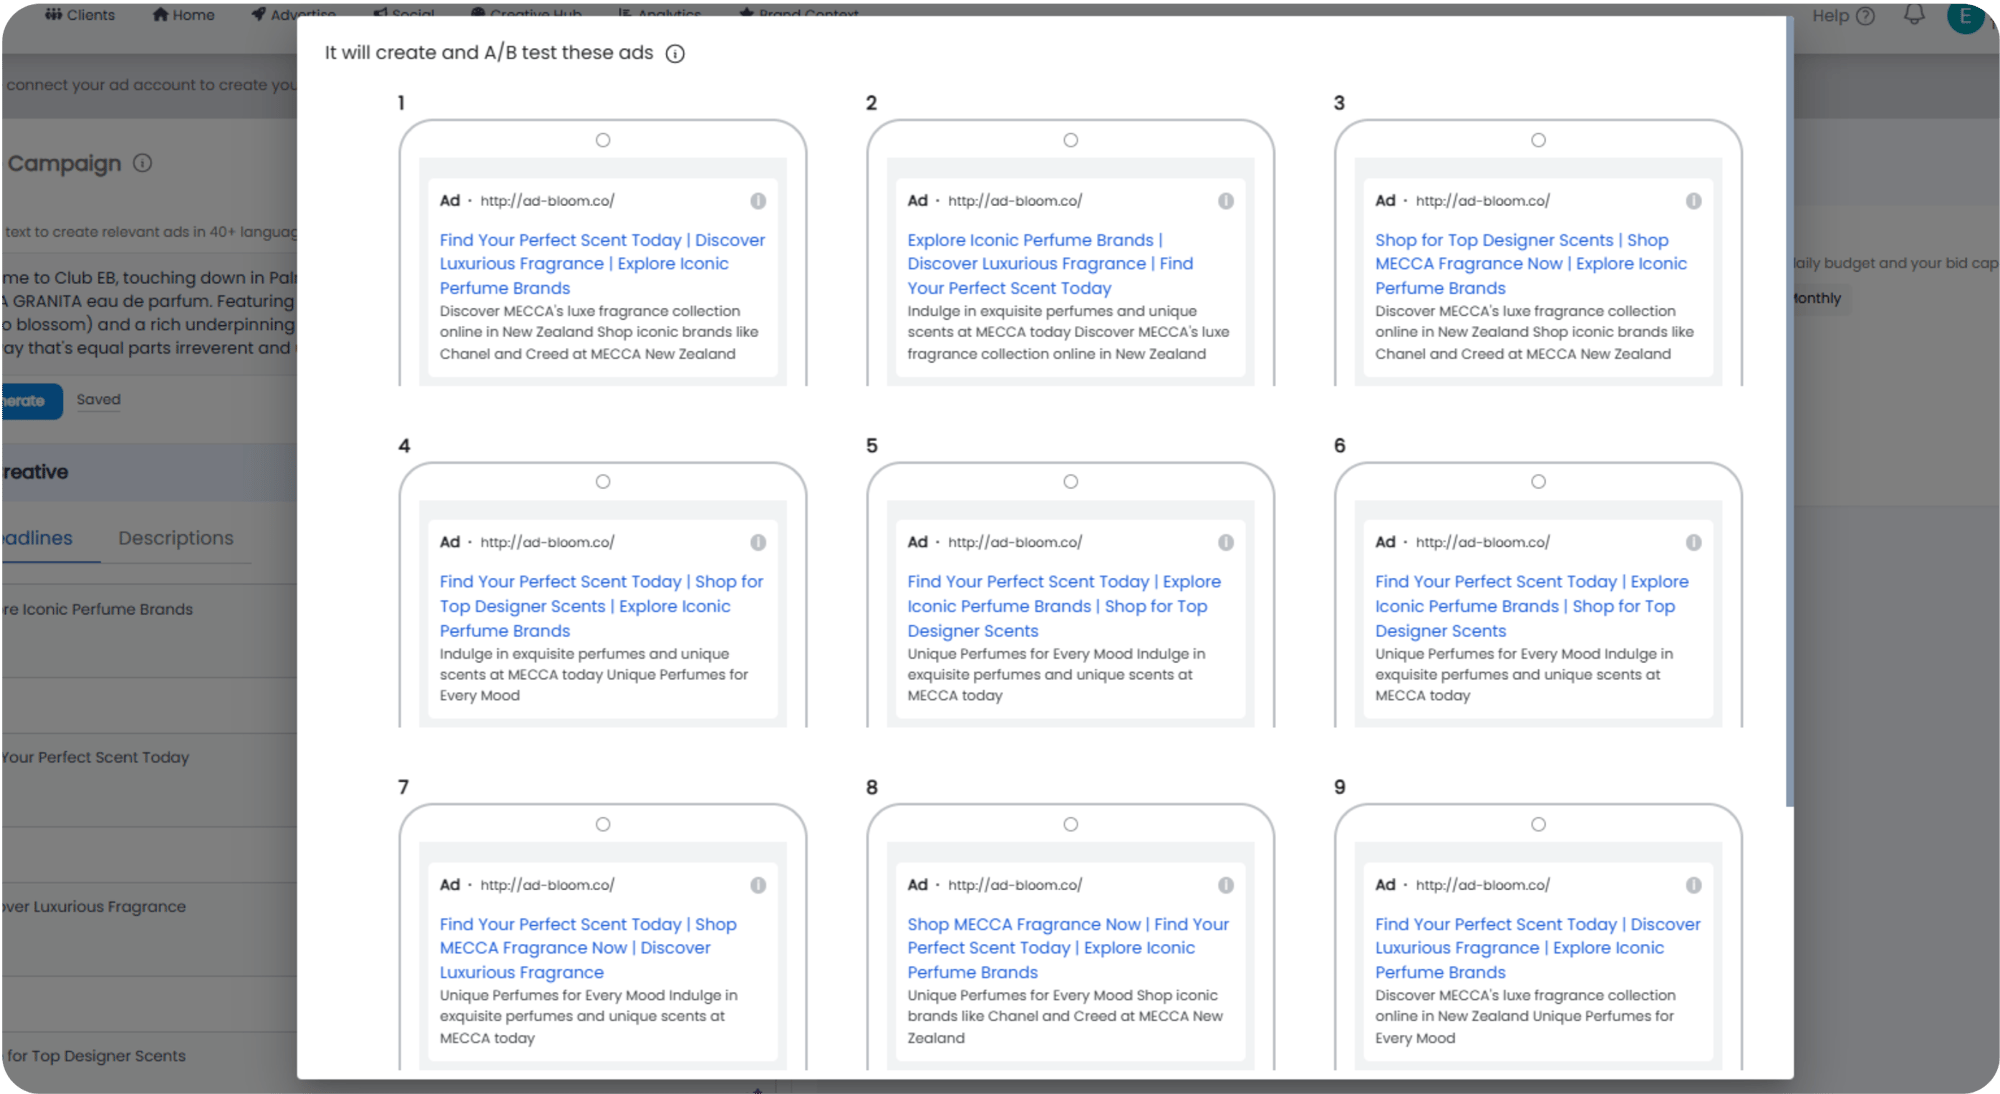
Task: Open ad 3 headline Shop for Top Designer
Action: [x=1530, y=264]
